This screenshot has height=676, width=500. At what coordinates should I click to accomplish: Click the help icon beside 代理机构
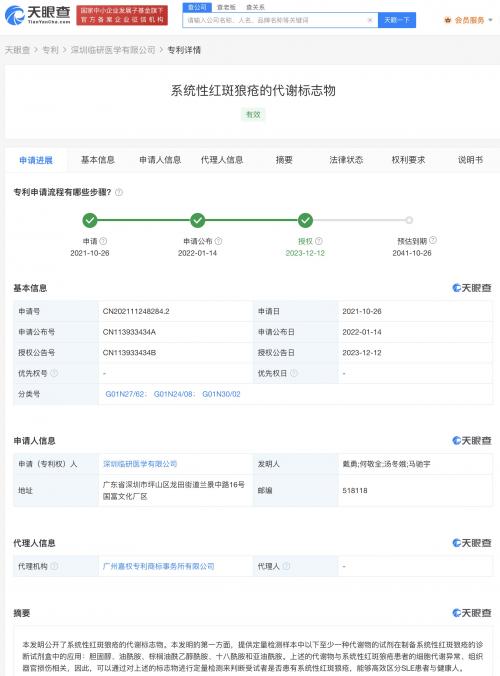click(x=54, y=566)
